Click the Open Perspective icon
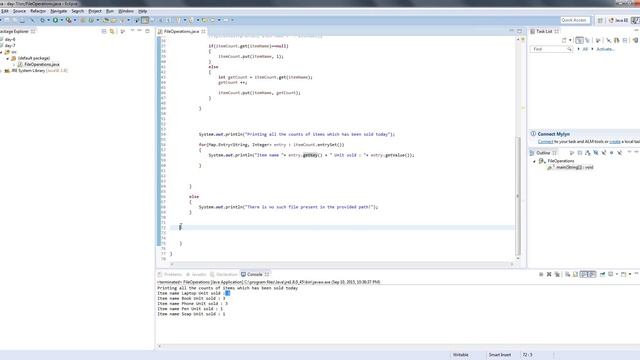Image resolution: width=640 pixels, height=360 pixels. click(600, 20)
